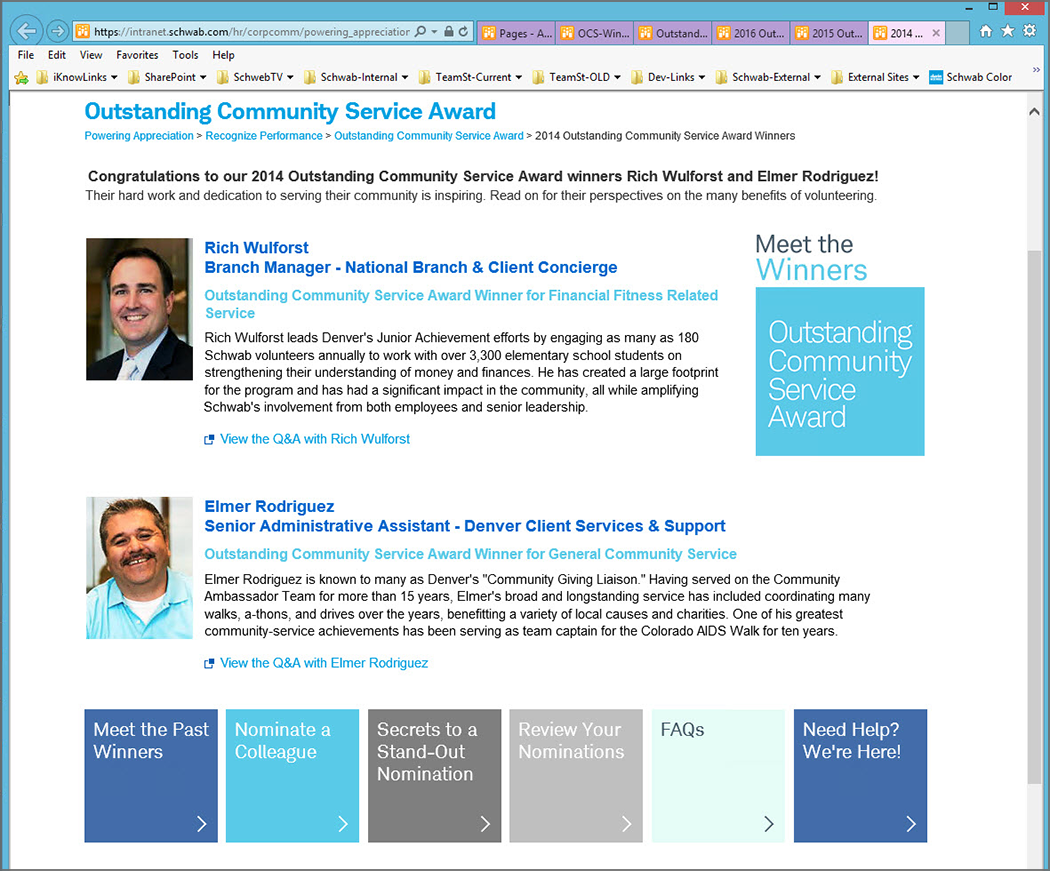The width and height of the screenshot is (1050, 871).
Task: Open the Favorites menu
Action: pos(137,55)
